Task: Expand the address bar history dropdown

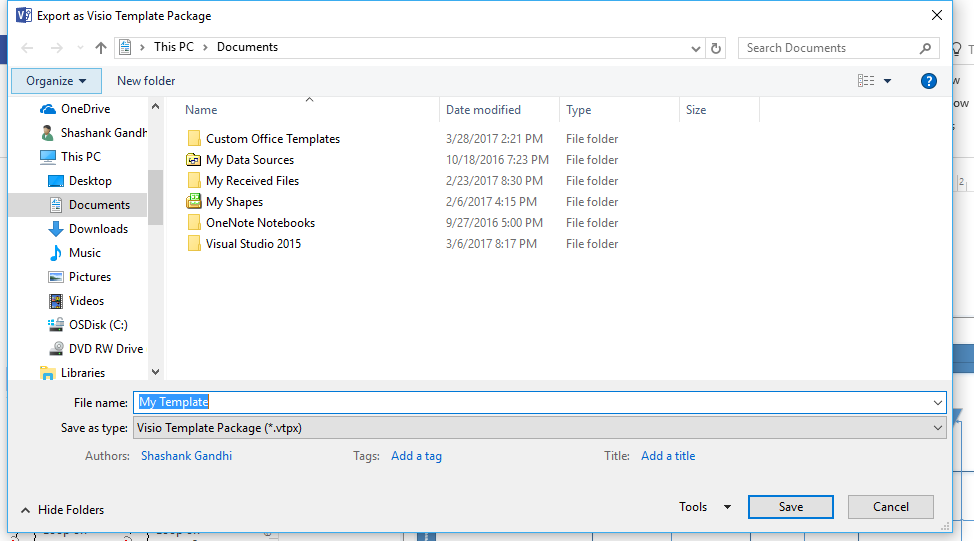Action: (696, 48)
